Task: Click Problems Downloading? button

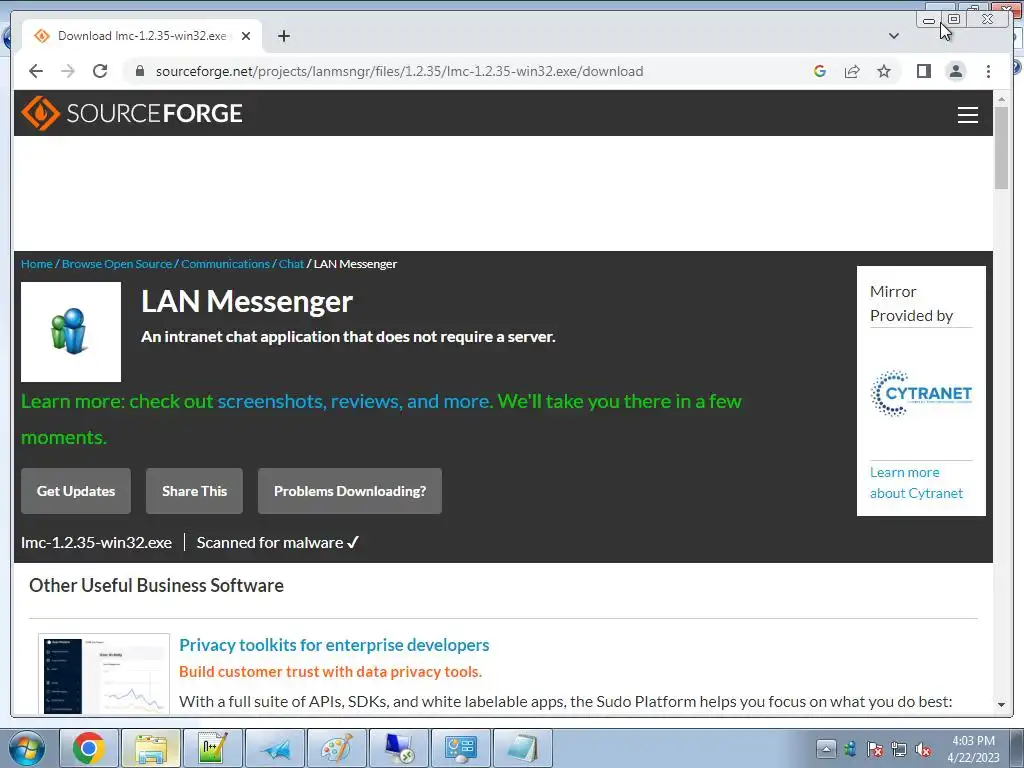Action: (x=349, y=491)
